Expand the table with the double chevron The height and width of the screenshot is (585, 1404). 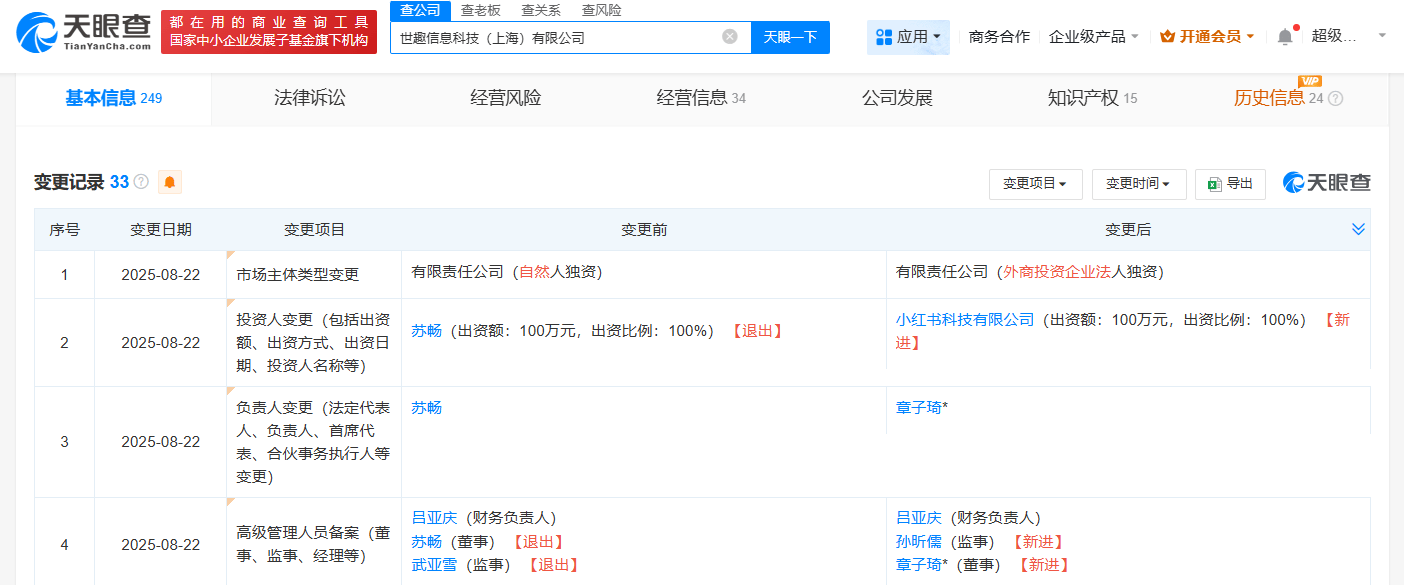click(1358, 230)
